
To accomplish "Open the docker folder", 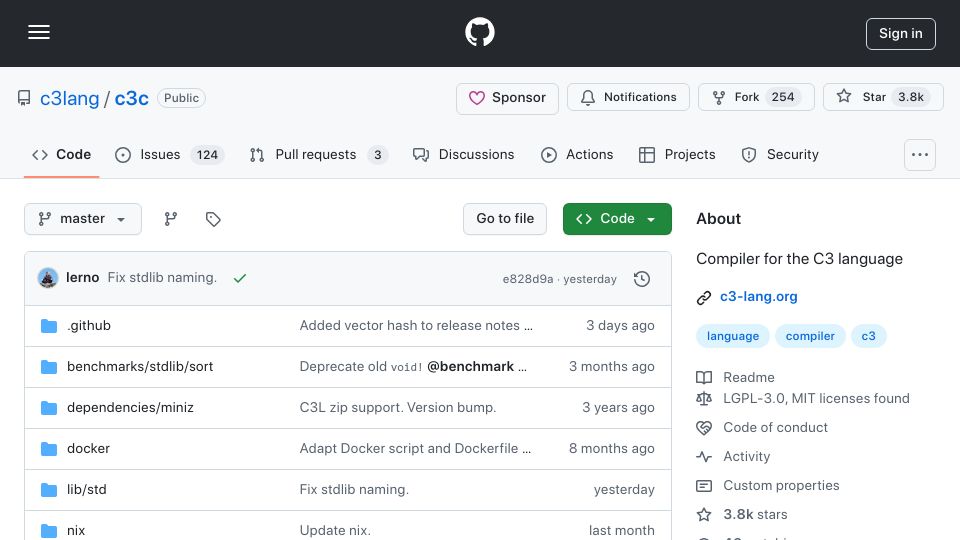I will [88, 449].
